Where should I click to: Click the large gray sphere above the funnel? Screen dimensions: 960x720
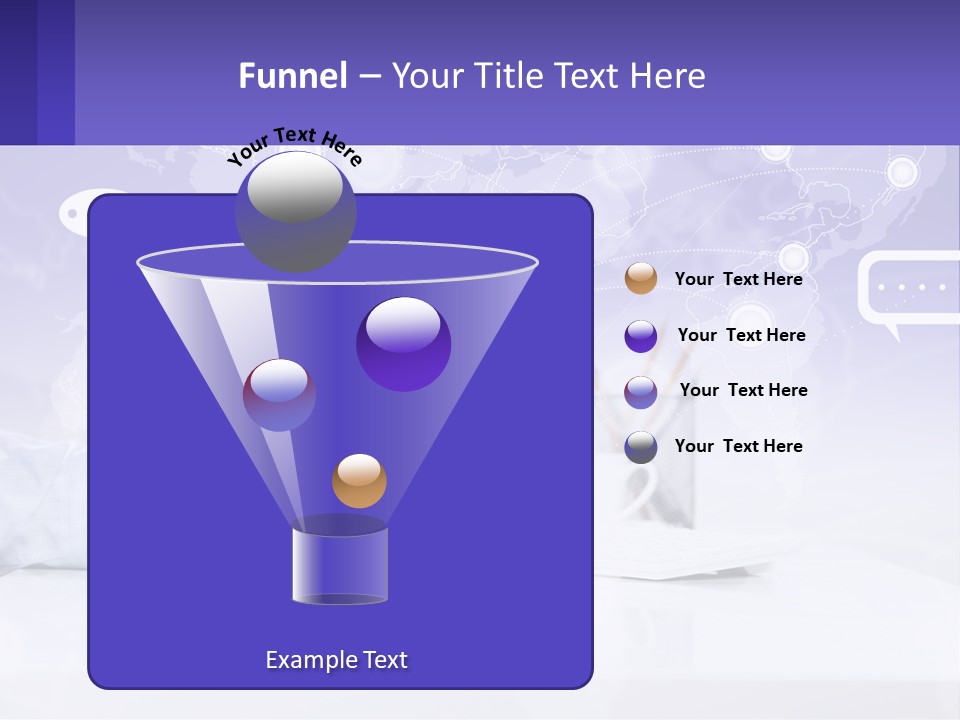(x=295, y=211)
